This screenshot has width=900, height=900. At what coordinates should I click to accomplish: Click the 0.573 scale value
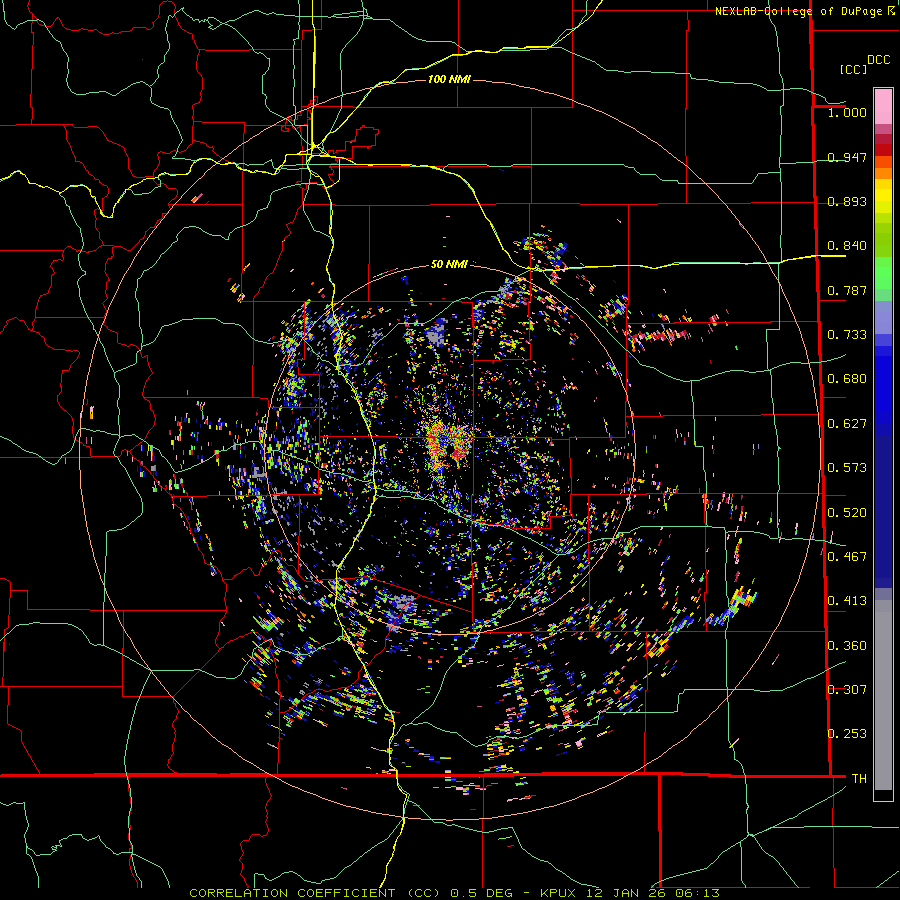tap(847, 468)
